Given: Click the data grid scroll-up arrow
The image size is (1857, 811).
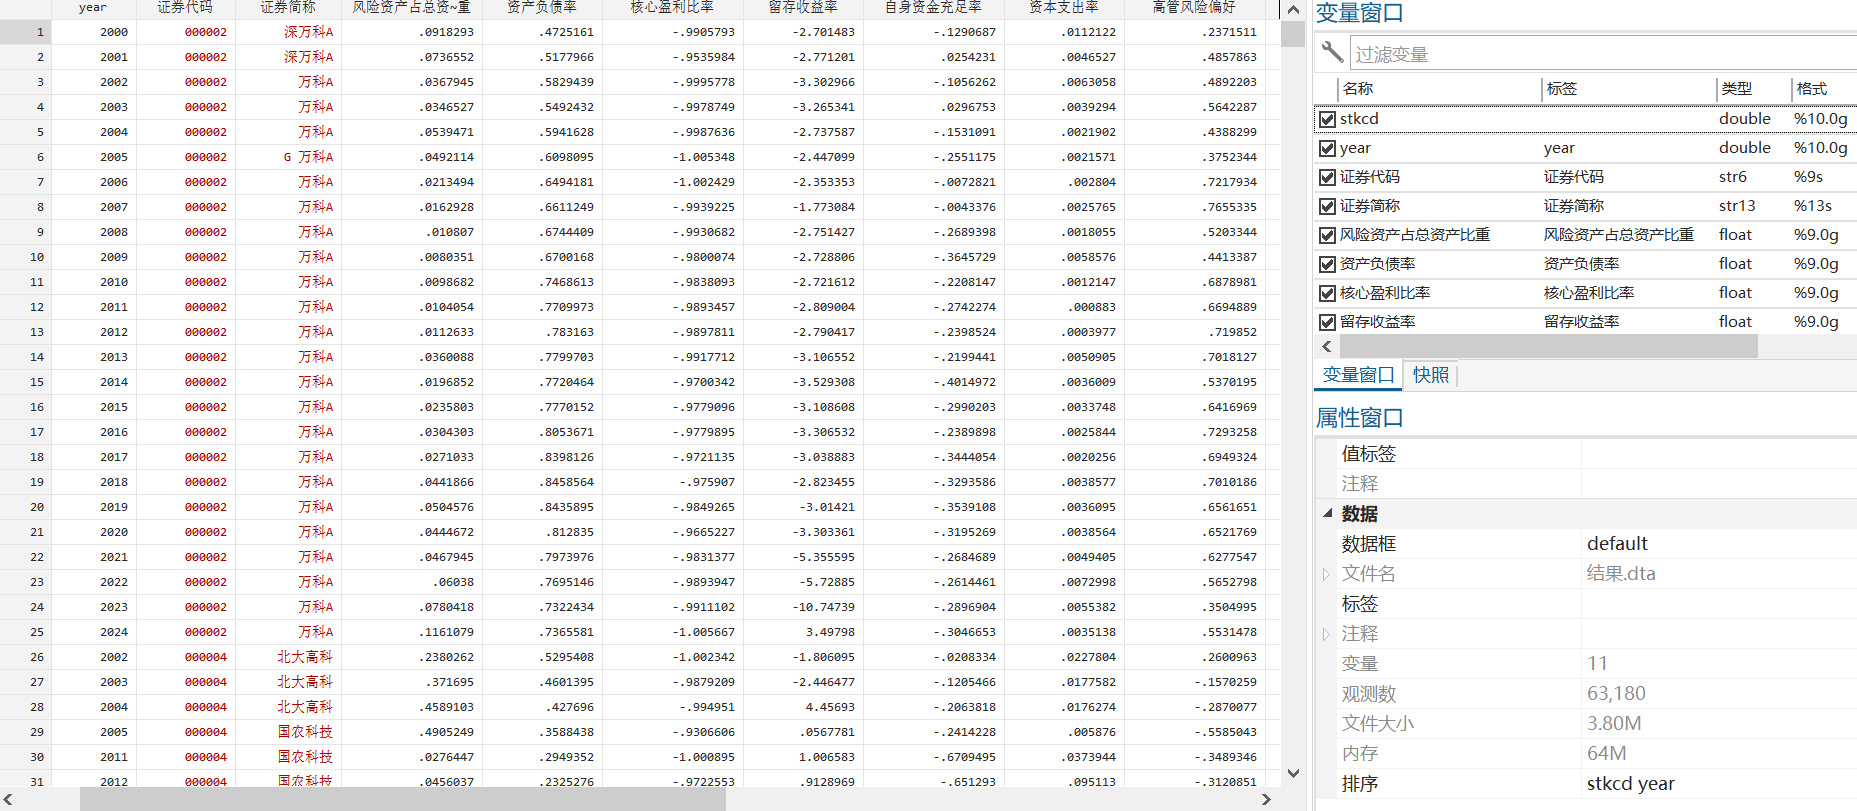Looking at the screenshot, I should click(1293, 10).
